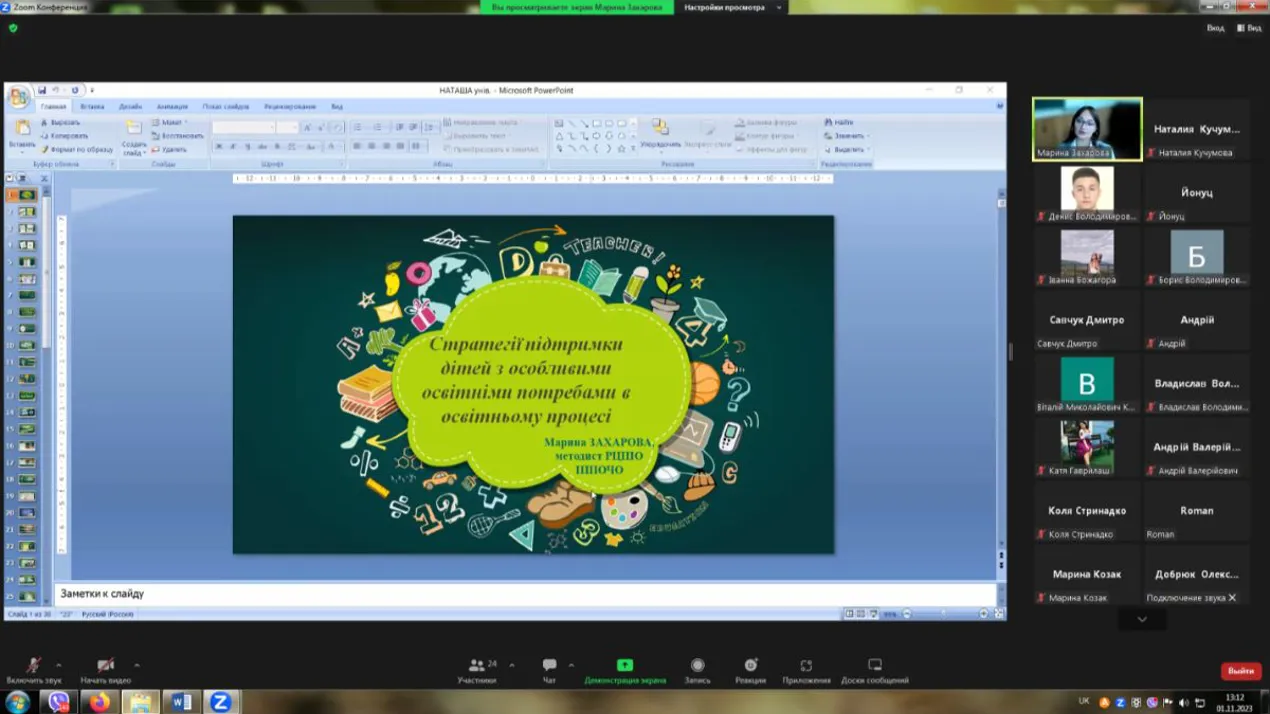The width and height of the screenshot is (1270, 714).
Task: Click Save icon in Quick Access toolbar
Action: (x=42, y=90)
